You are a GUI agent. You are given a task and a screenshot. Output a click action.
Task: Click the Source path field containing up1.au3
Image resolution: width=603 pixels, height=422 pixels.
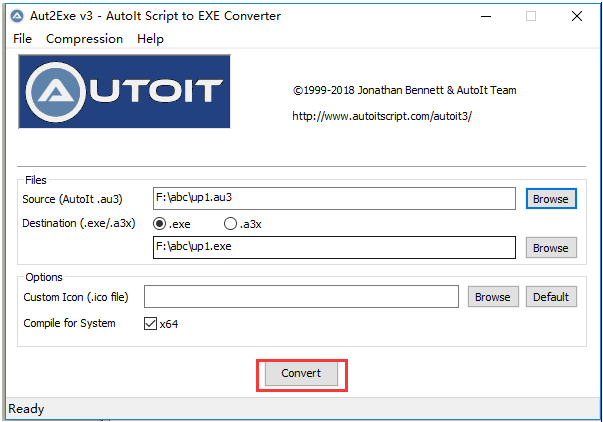click(x=334, y=198)
